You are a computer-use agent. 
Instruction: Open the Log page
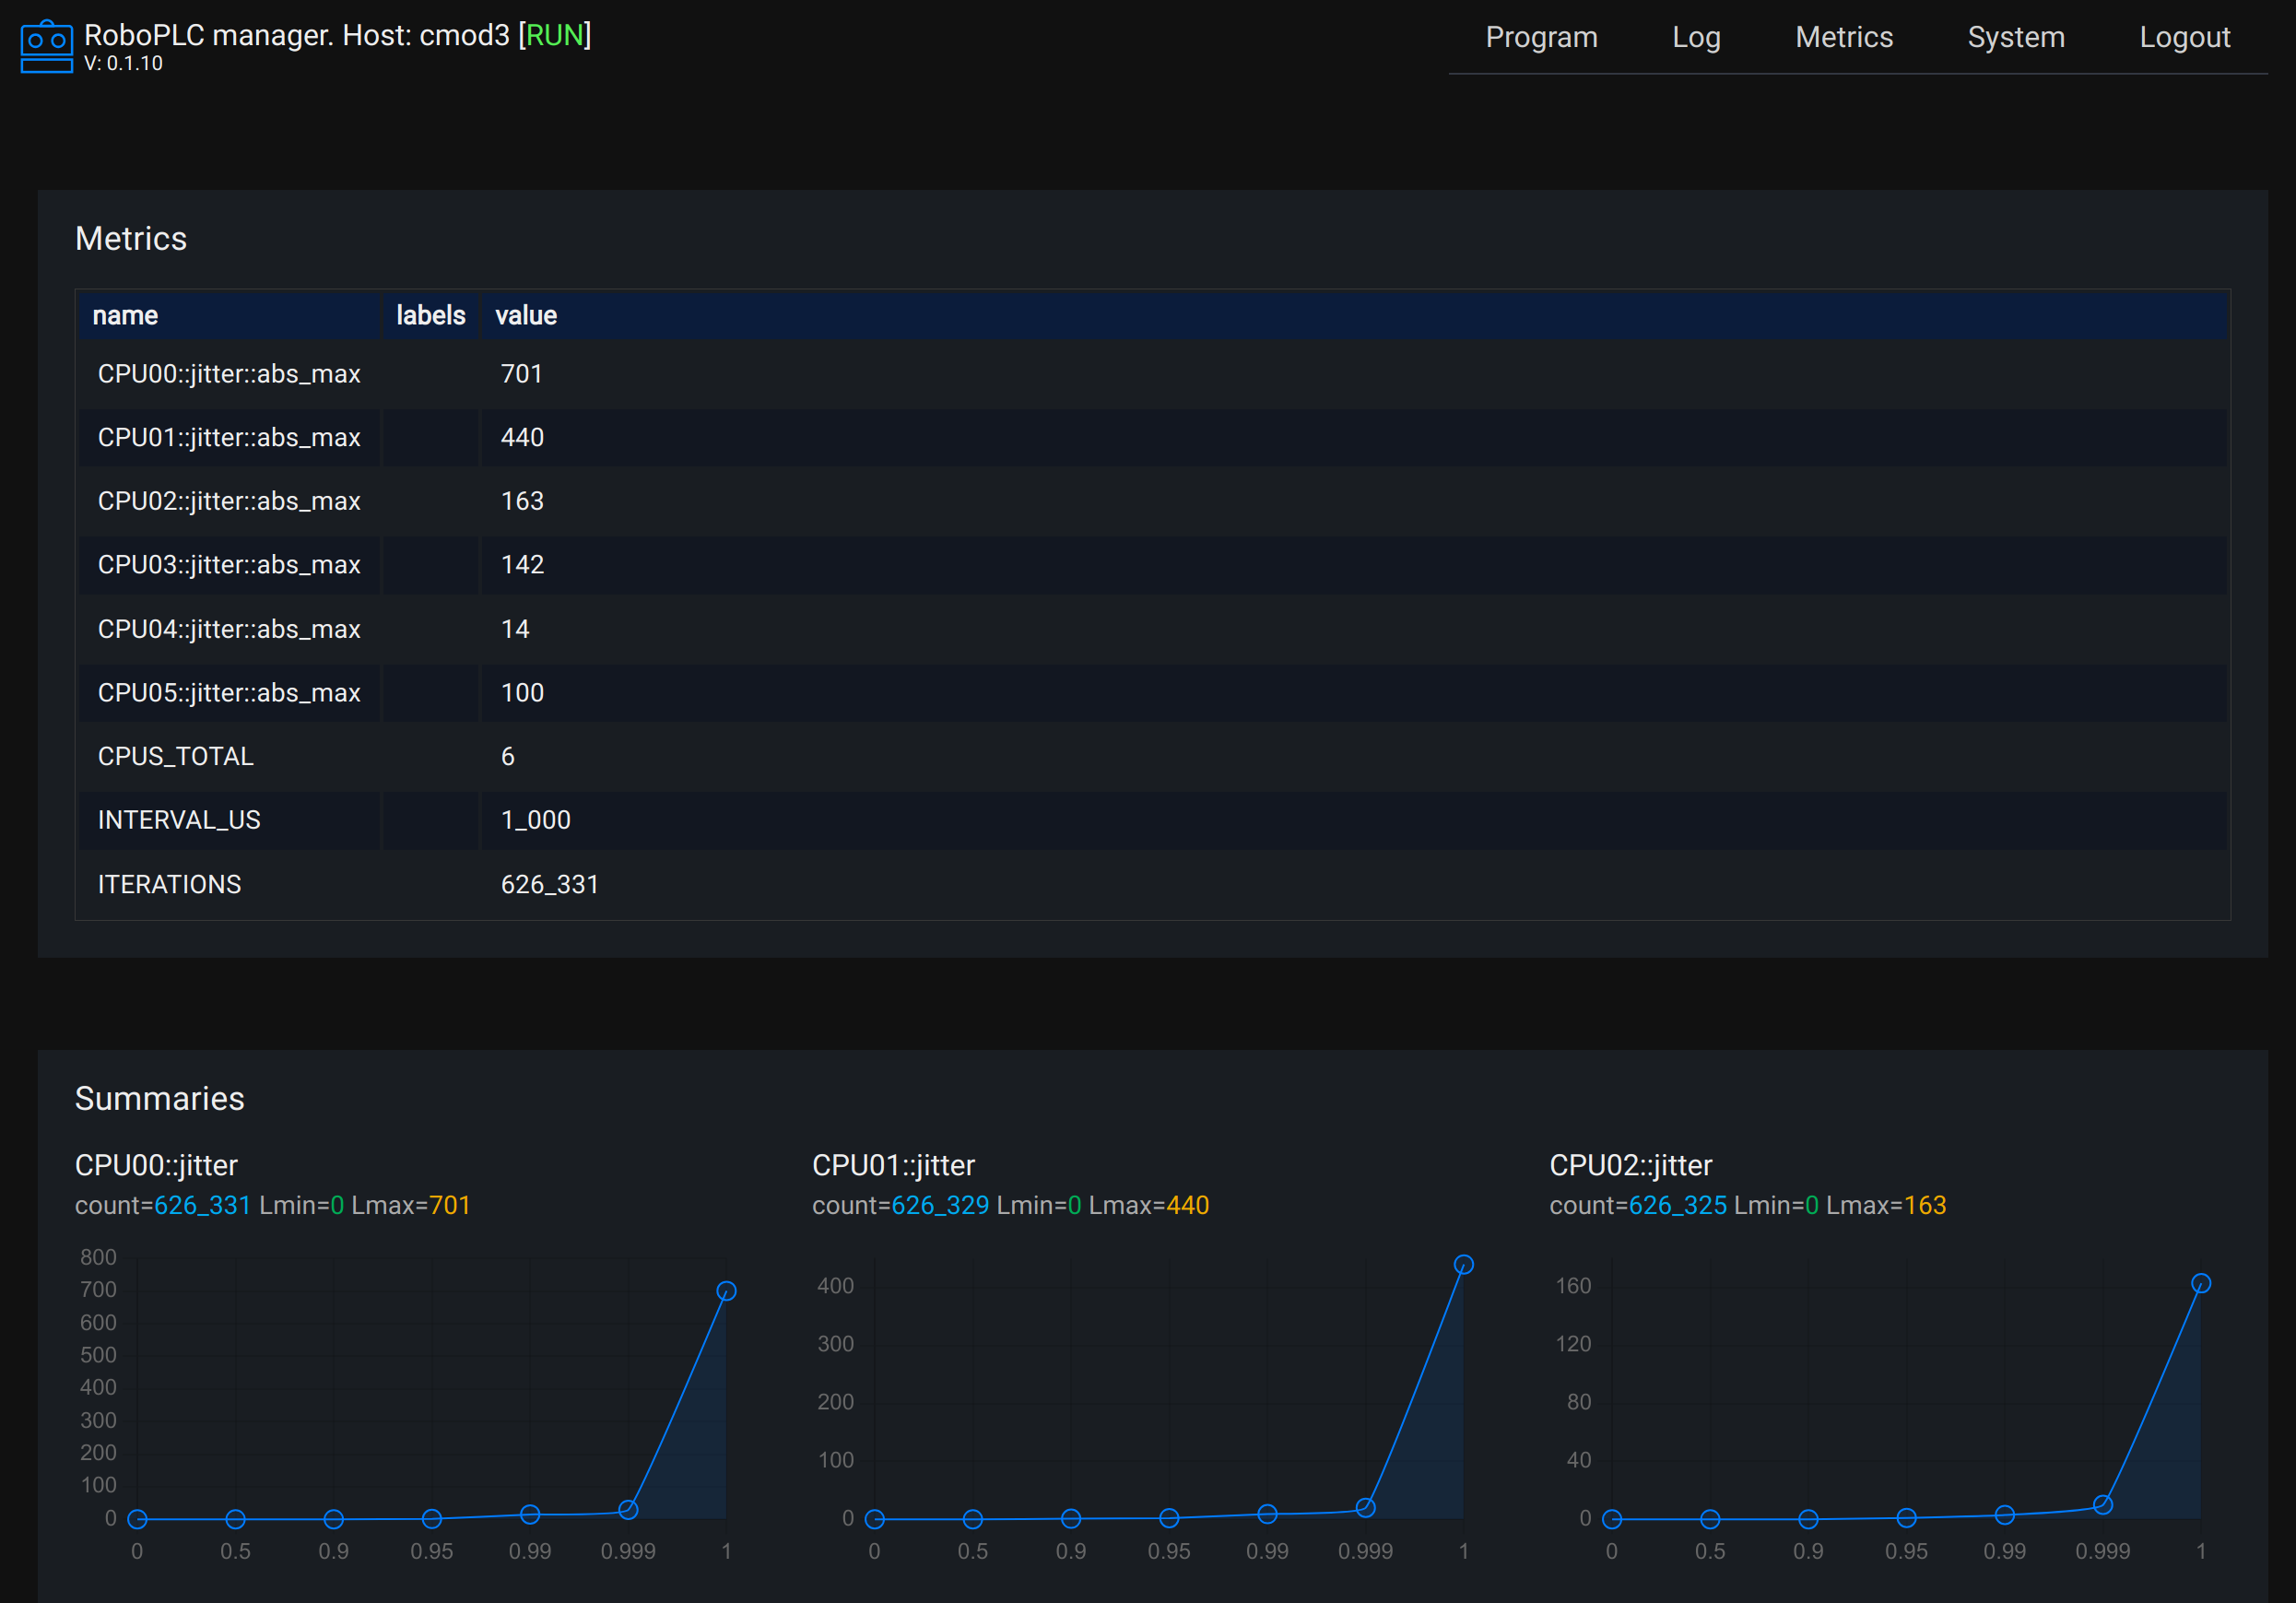click(1696, 37)
